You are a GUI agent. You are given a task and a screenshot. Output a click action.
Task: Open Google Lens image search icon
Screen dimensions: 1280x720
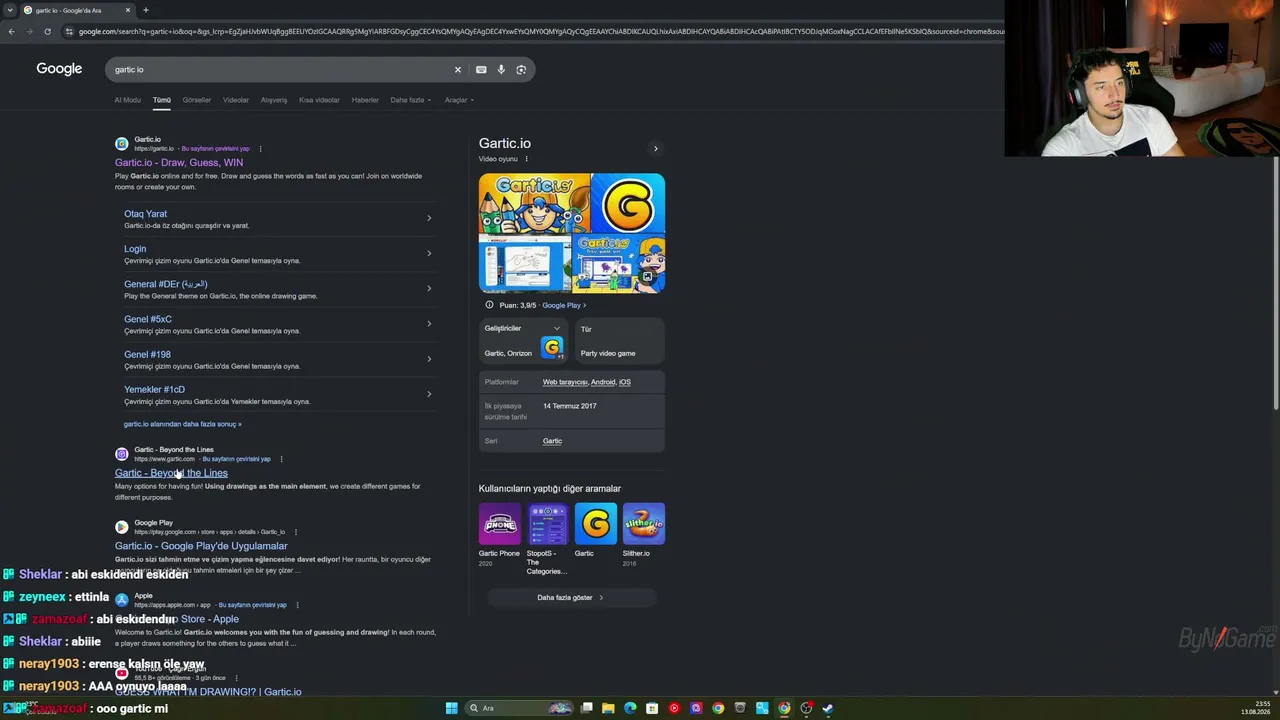click(x=521, y=69)
